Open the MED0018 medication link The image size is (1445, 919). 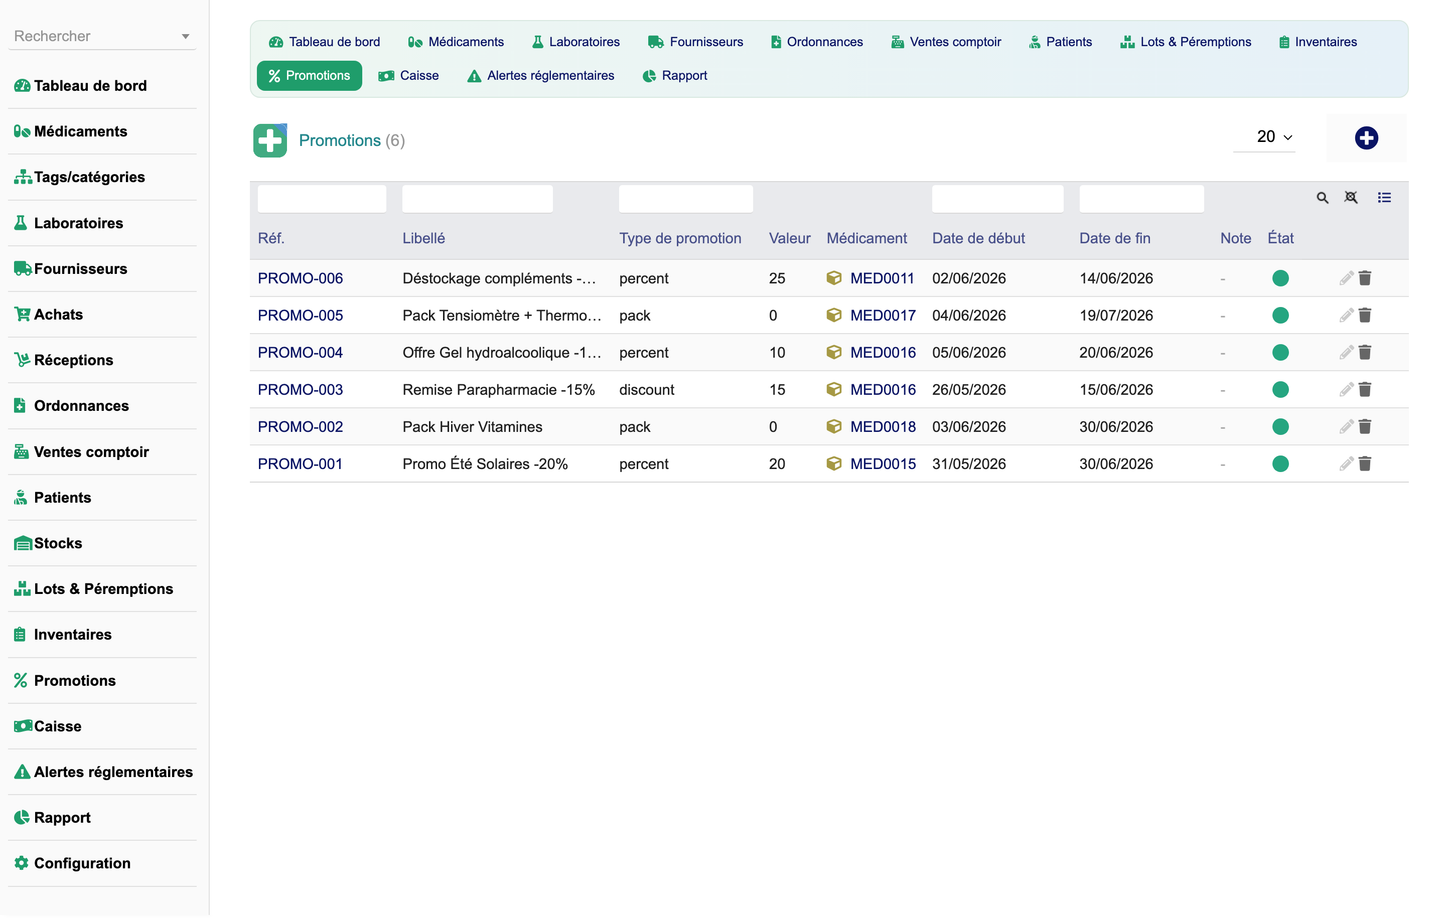coord(883,426)
